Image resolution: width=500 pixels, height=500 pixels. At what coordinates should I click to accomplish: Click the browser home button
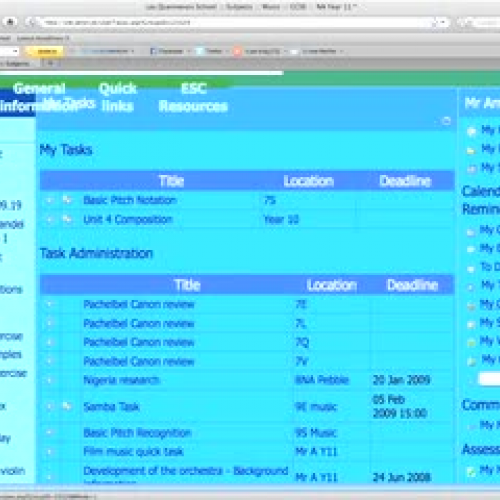click(x=10, y=22)
